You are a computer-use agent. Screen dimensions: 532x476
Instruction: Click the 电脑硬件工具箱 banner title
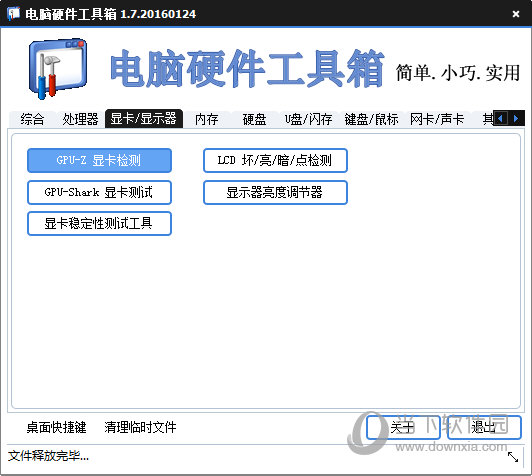[247, 69]
